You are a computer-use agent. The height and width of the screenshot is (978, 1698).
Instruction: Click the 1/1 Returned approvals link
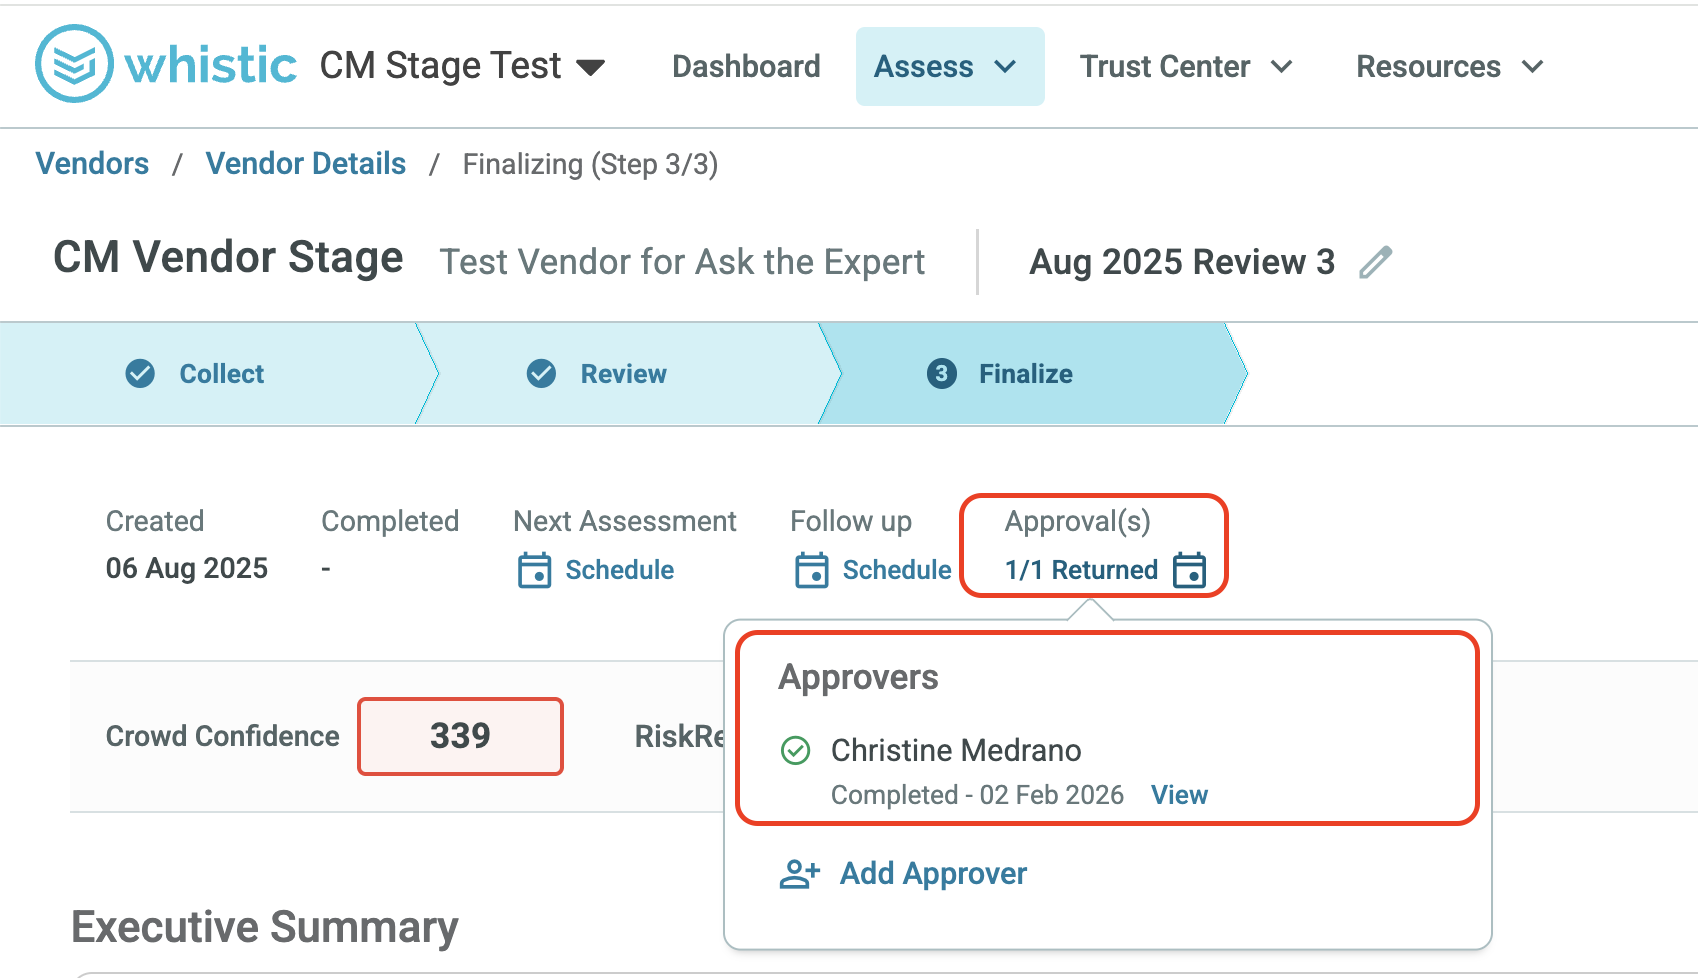pos(1081,570)
